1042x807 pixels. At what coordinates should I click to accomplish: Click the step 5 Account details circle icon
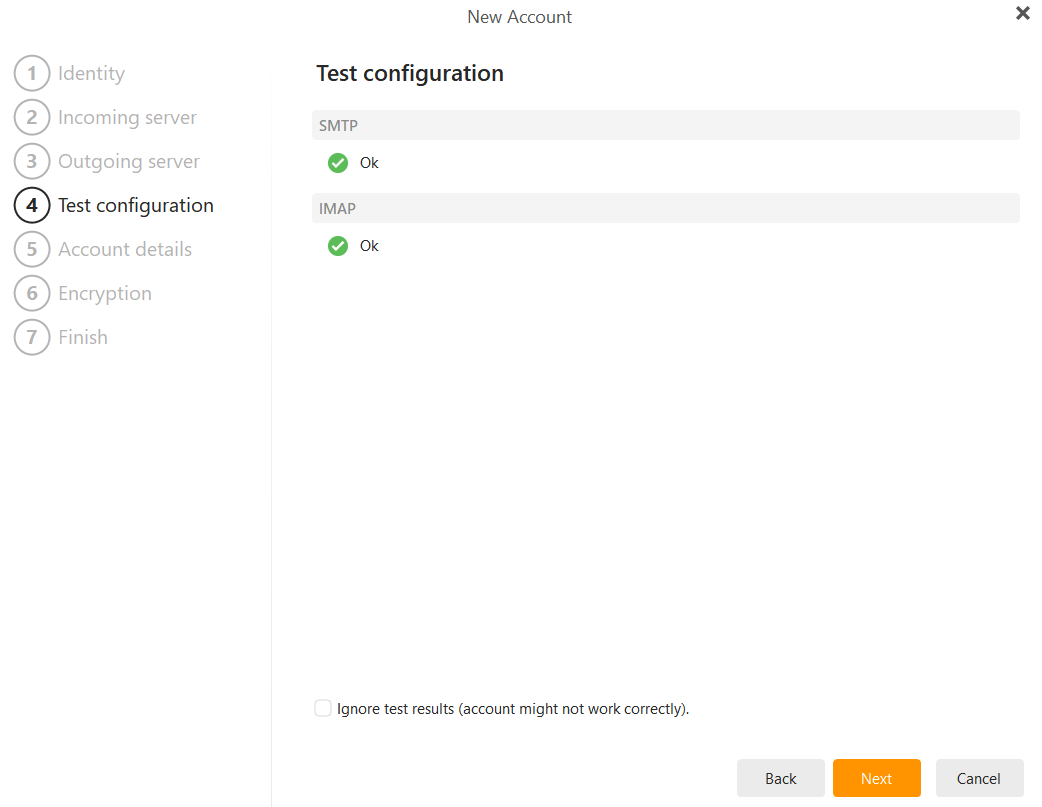coord(31,249)
